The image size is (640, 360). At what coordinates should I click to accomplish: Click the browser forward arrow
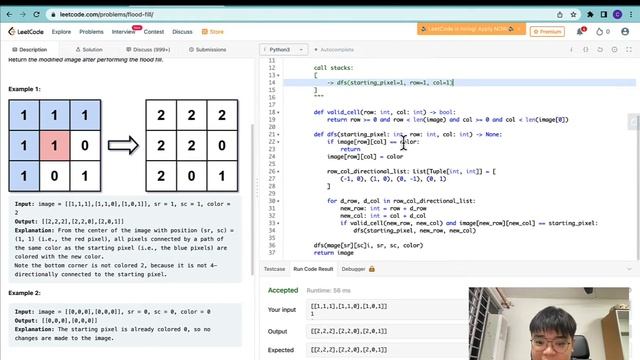(23, 14)
